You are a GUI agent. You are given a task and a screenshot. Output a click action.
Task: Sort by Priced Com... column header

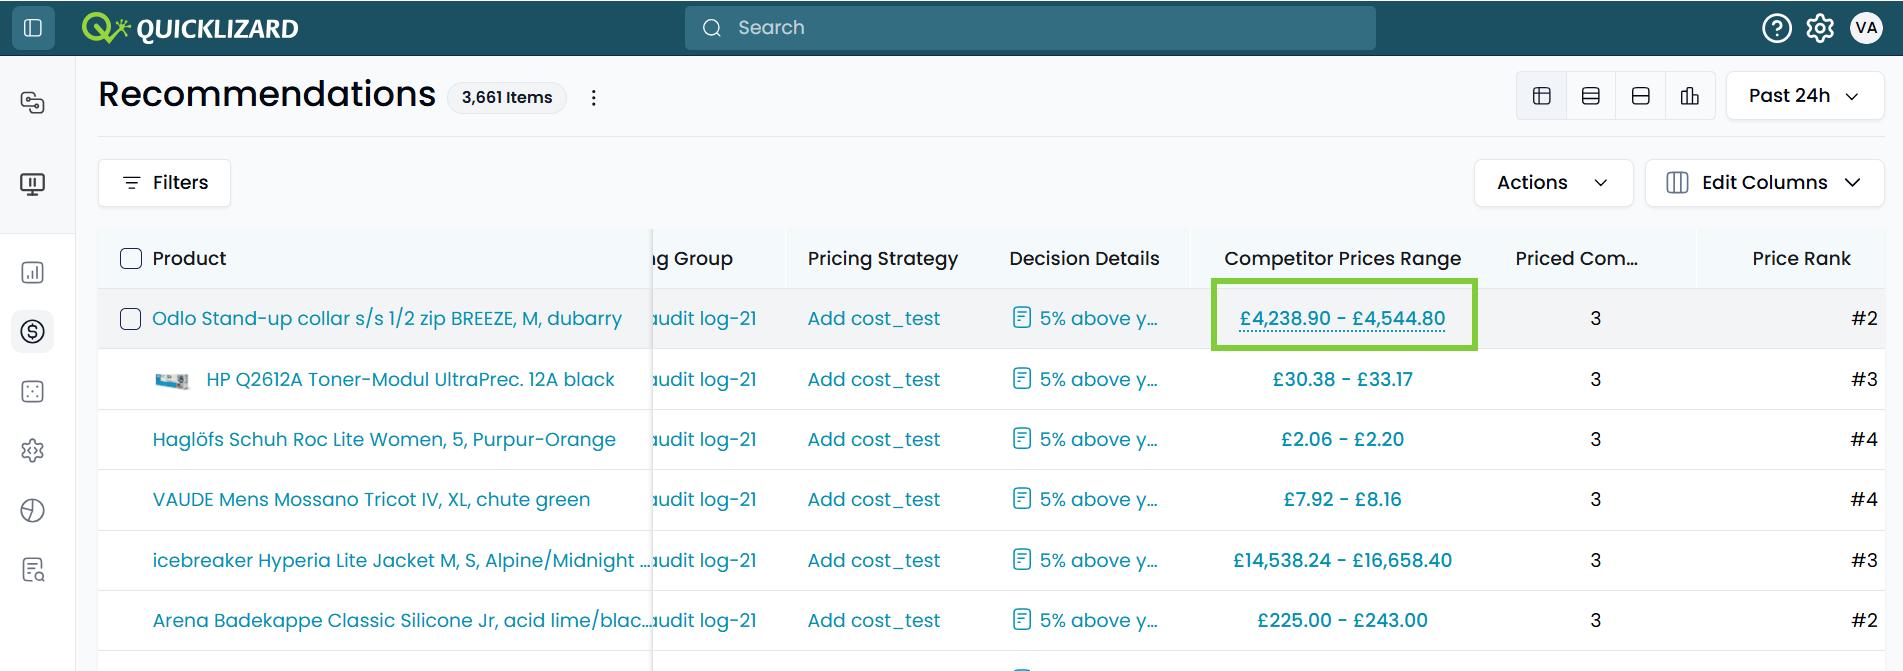coord(1576,259)
